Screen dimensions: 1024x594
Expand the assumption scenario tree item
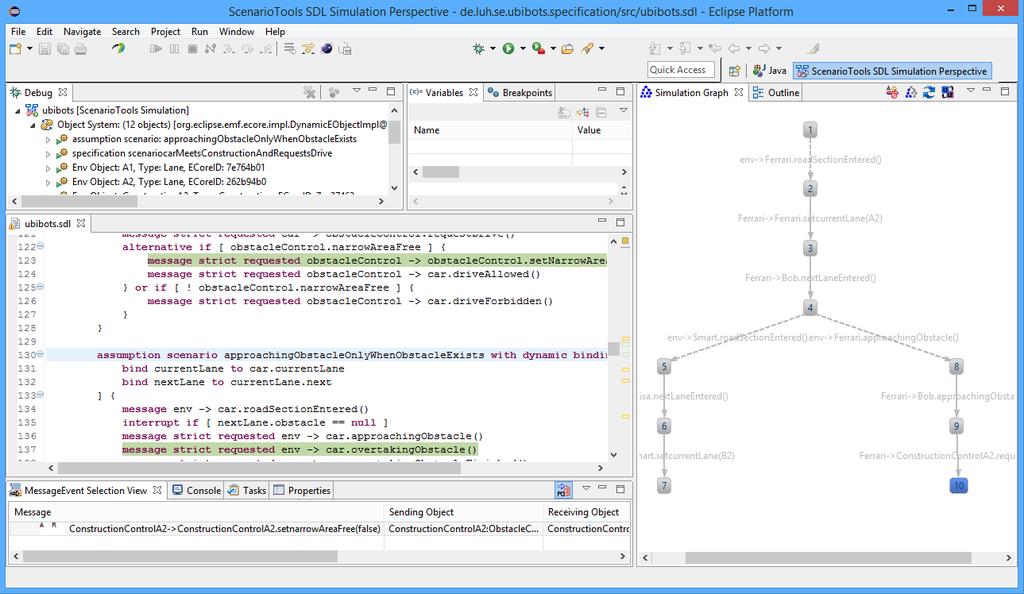pos(48,140)
